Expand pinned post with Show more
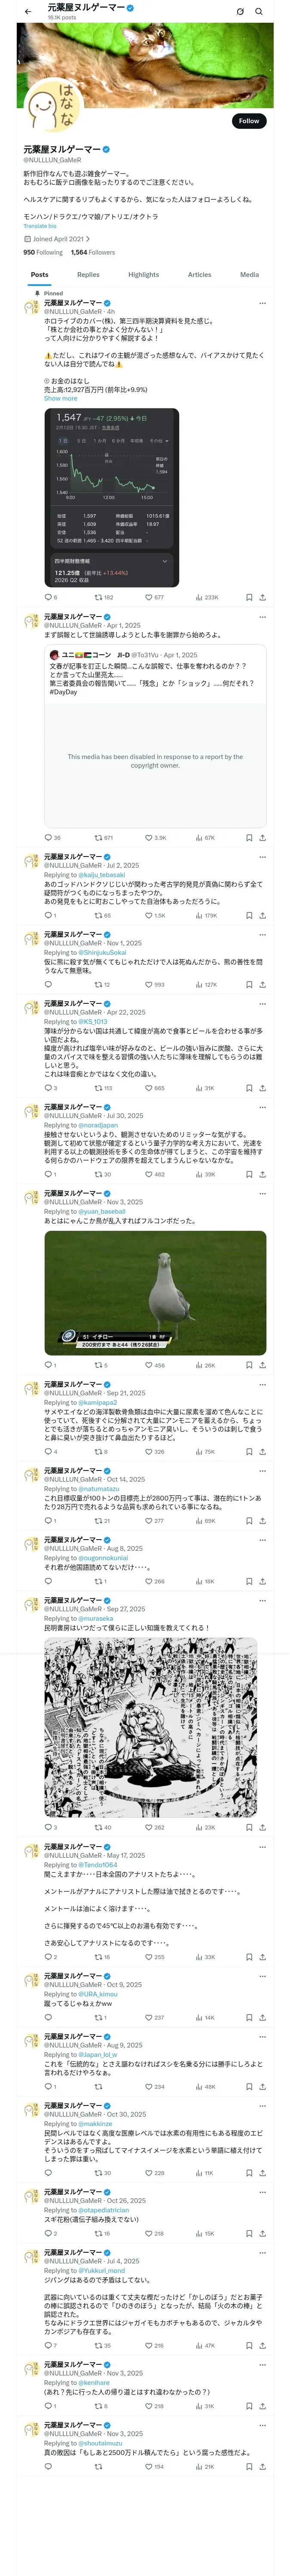Screen dimensions: 290x2576 pos(60,398)
